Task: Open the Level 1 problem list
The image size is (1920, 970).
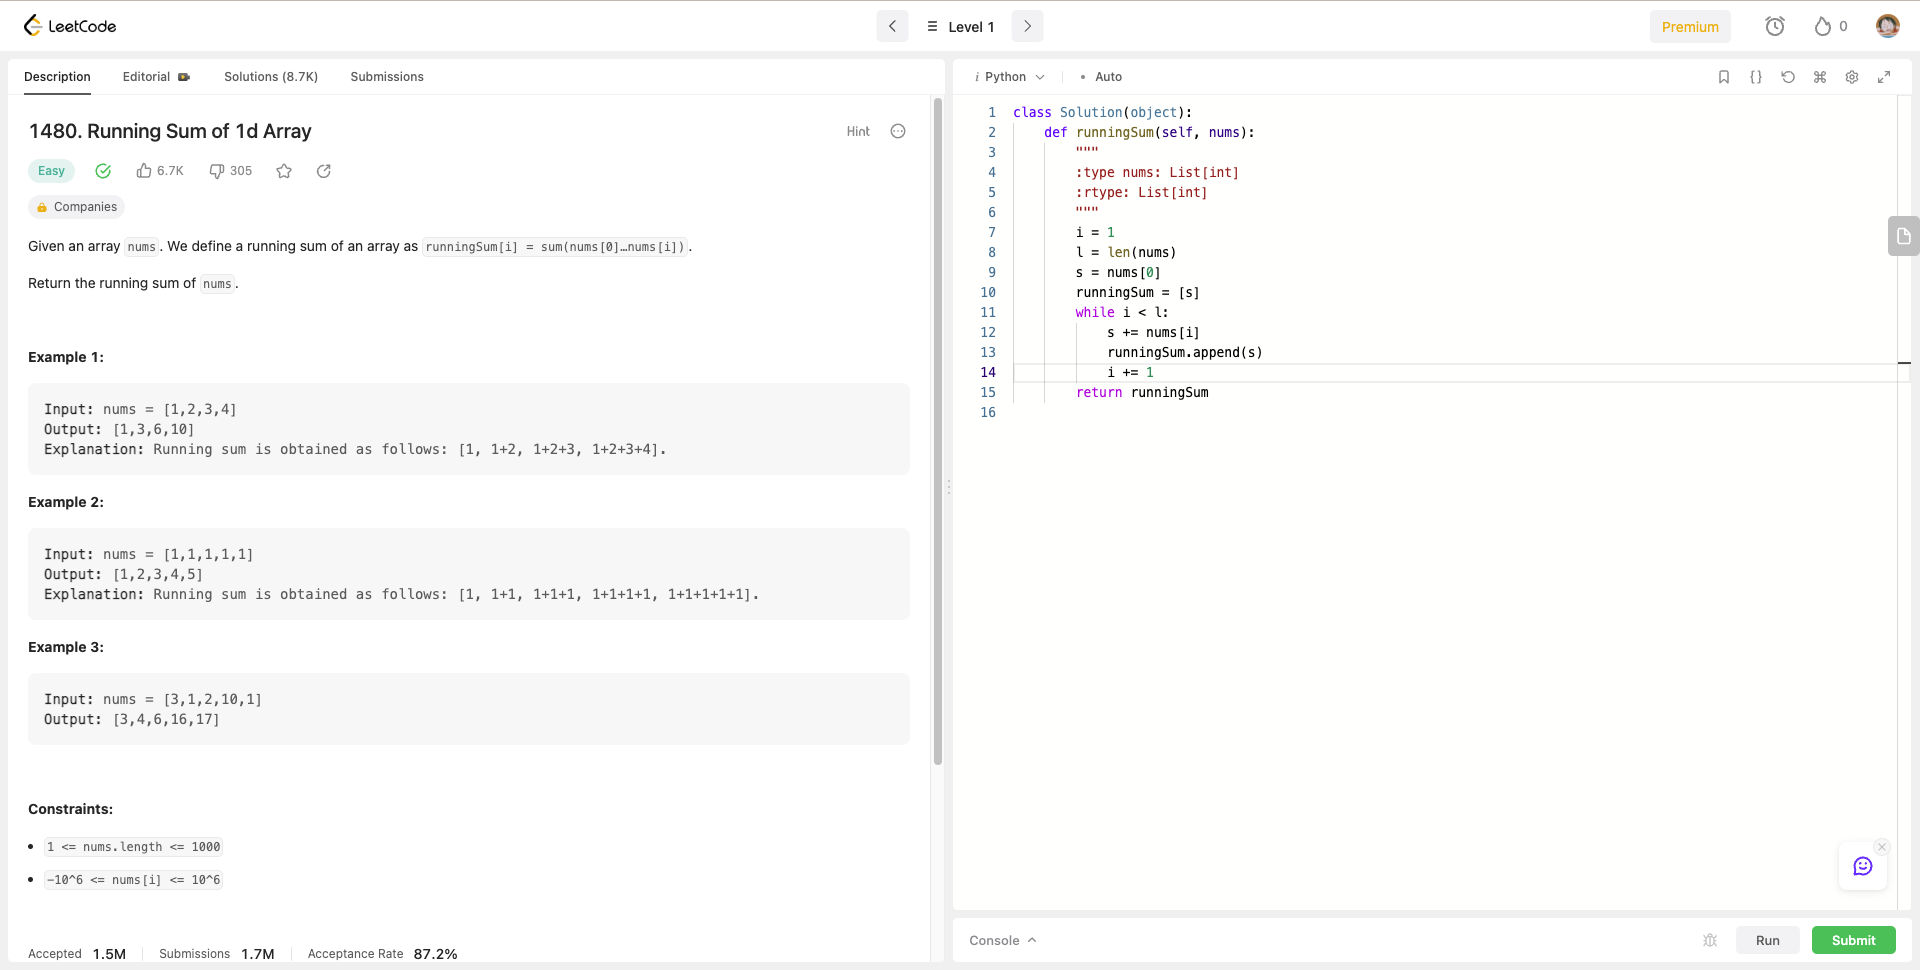Action: (x=960, y=27)
